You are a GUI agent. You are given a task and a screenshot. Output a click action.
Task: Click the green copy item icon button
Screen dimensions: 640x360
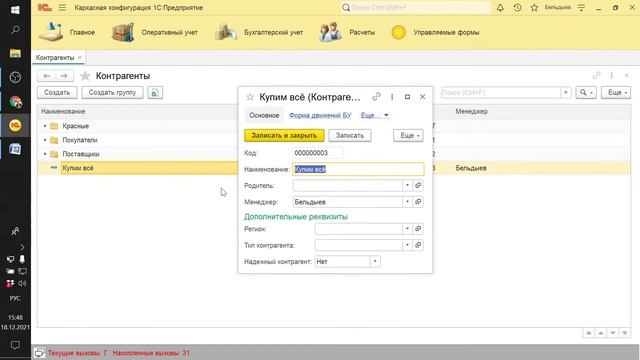(155, 93)
